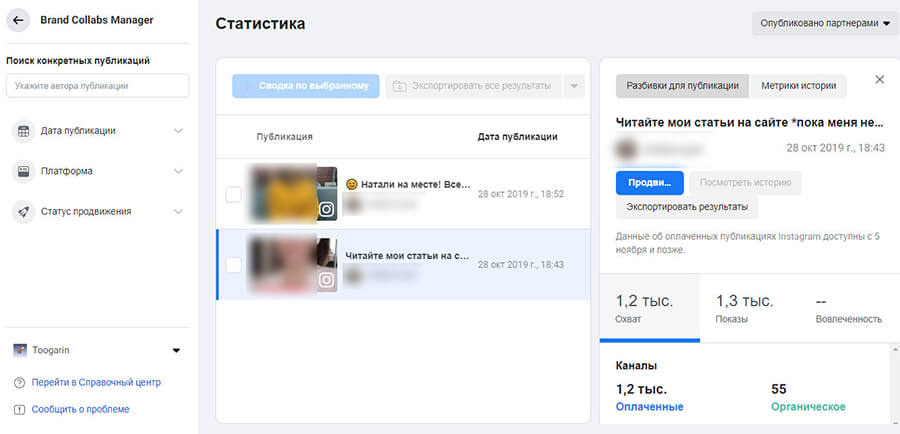
Task: Expand the Платформа filter
Action: tap(179, 171)
